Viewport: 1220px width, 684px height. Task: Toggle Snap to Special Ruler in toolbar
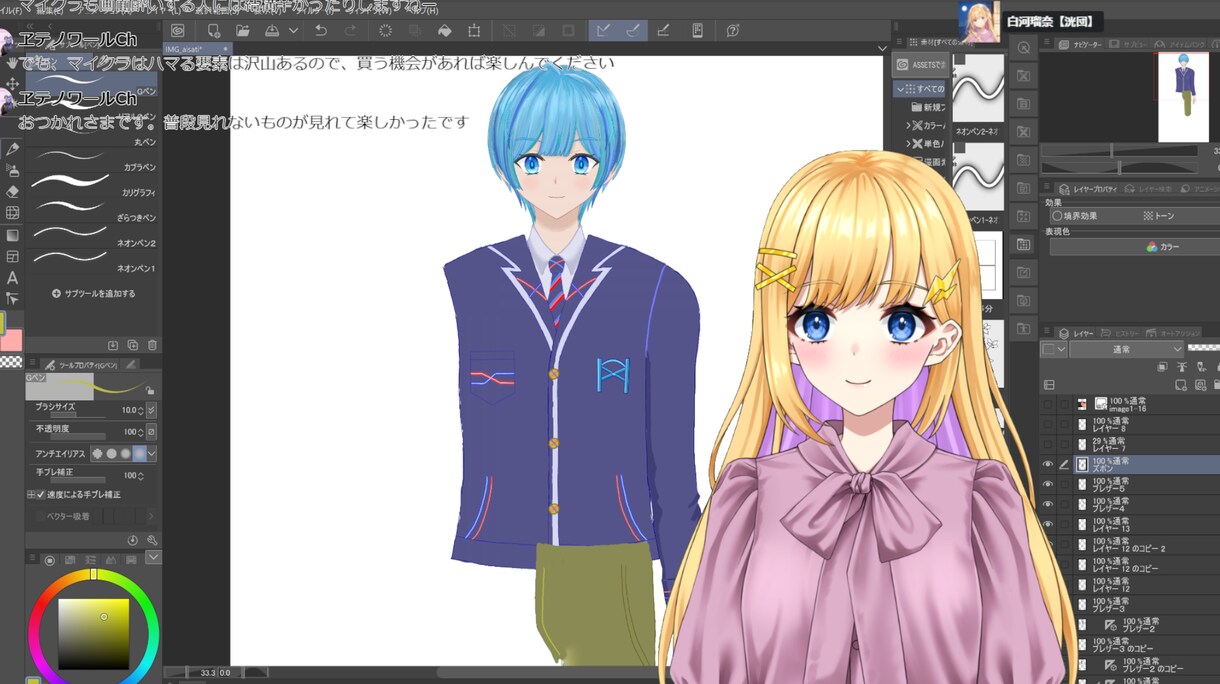coord(632,30)
